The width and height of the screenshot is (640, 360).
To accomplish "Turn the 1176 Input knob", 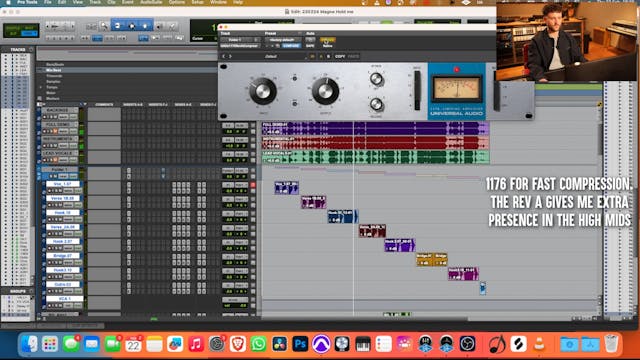I will coord(262,91).
